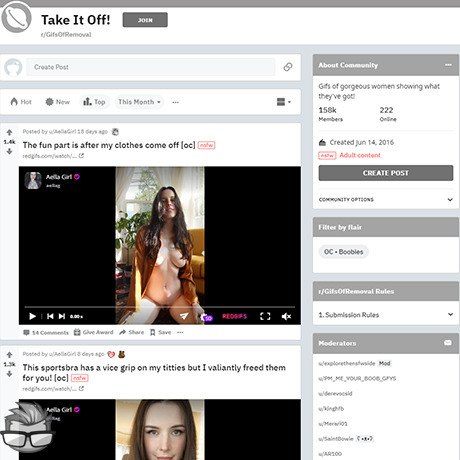
Task: Click the link post icon beside Create Post
Action: [x=288, y=67]
